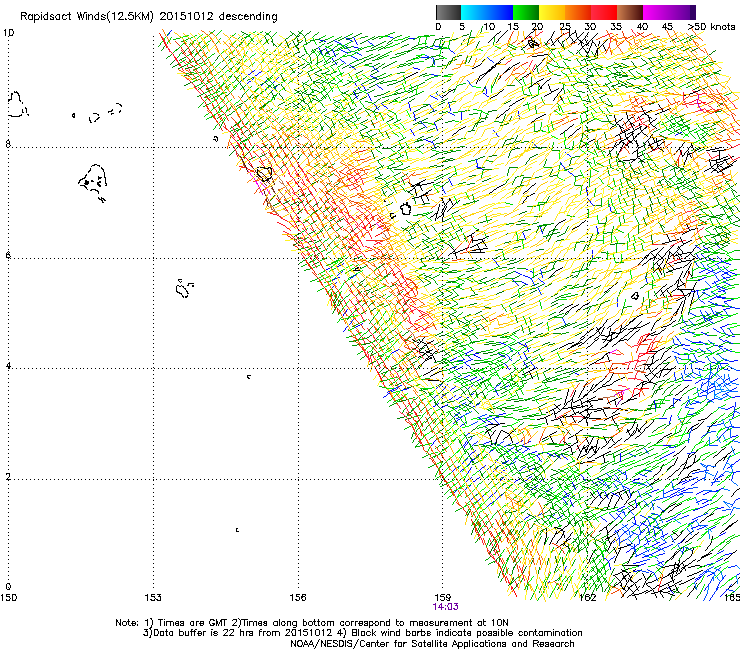Click the gray 0-5 knots legend swatch

pos(448,12)
